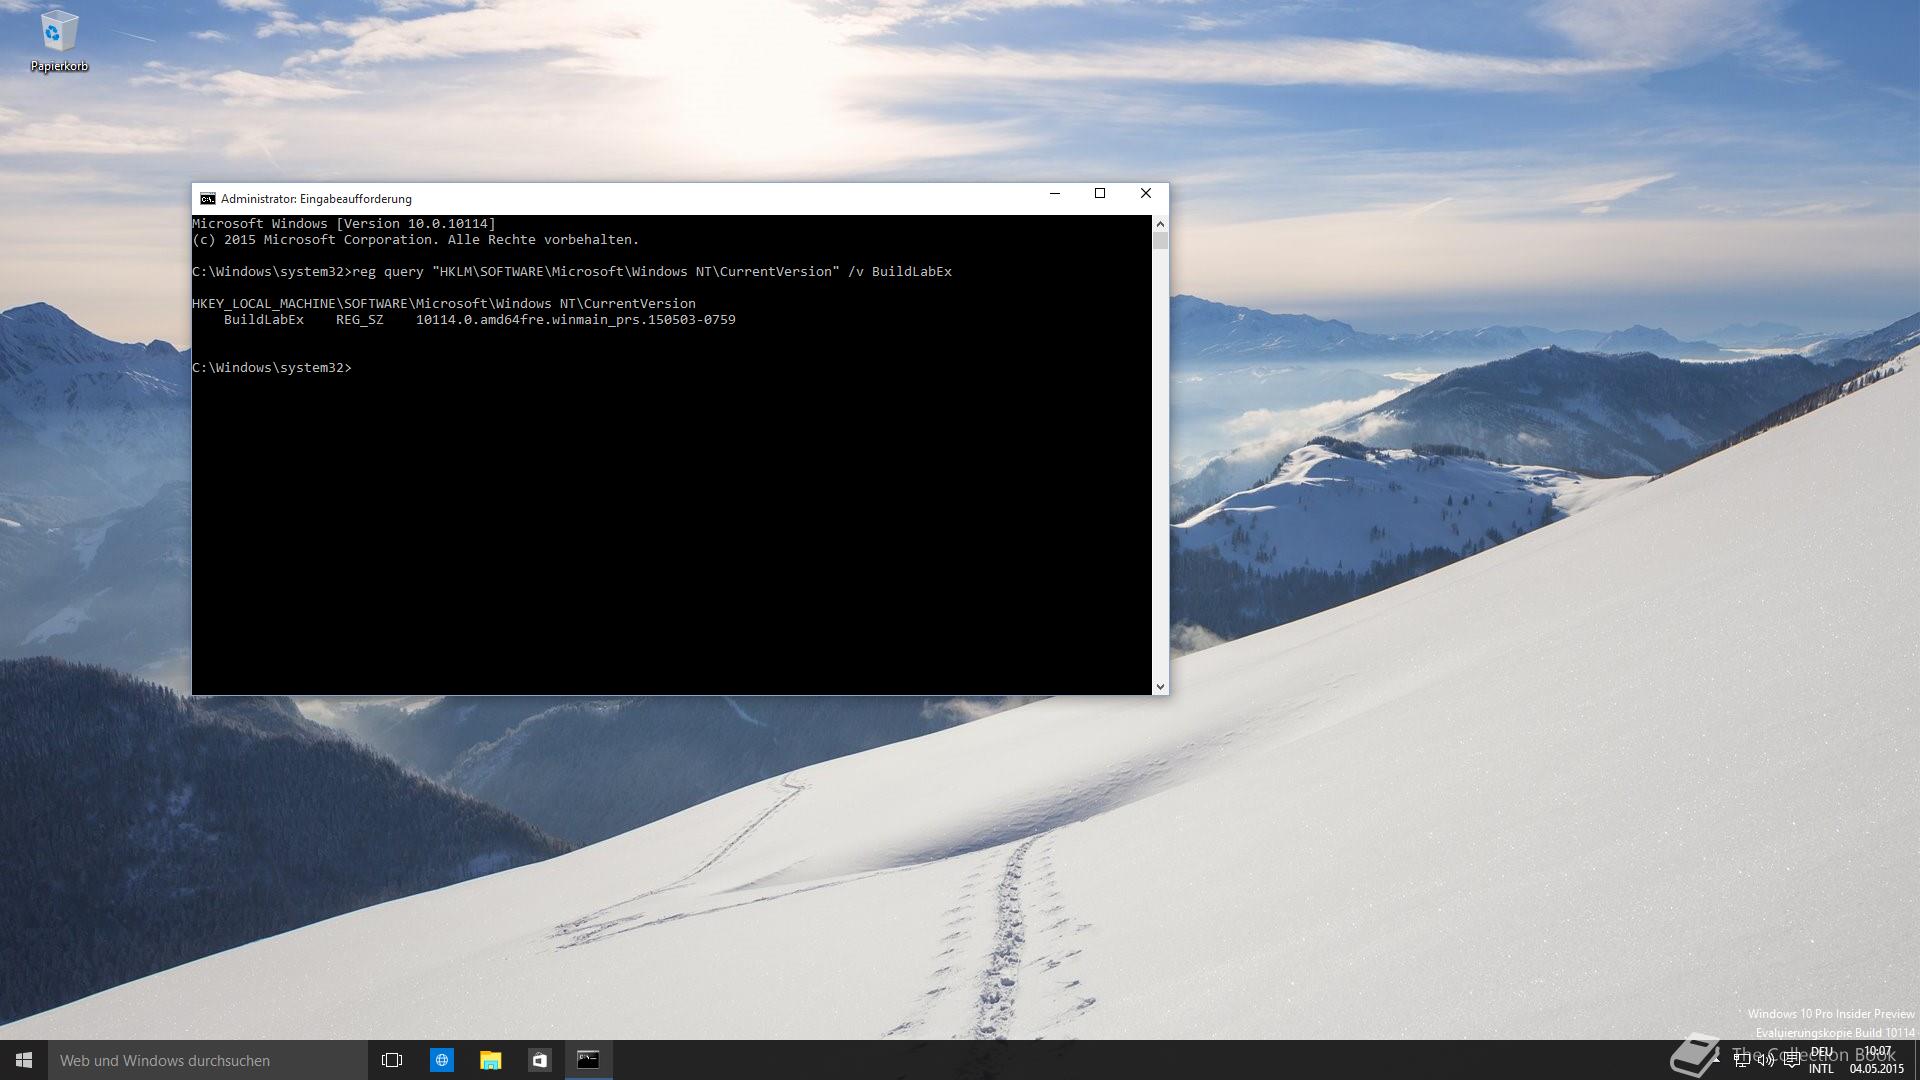Image resolution: width=1920 pixels, height=1080 pixels.
Task: Open the network status tray icon
Action: [1742, 1060]
